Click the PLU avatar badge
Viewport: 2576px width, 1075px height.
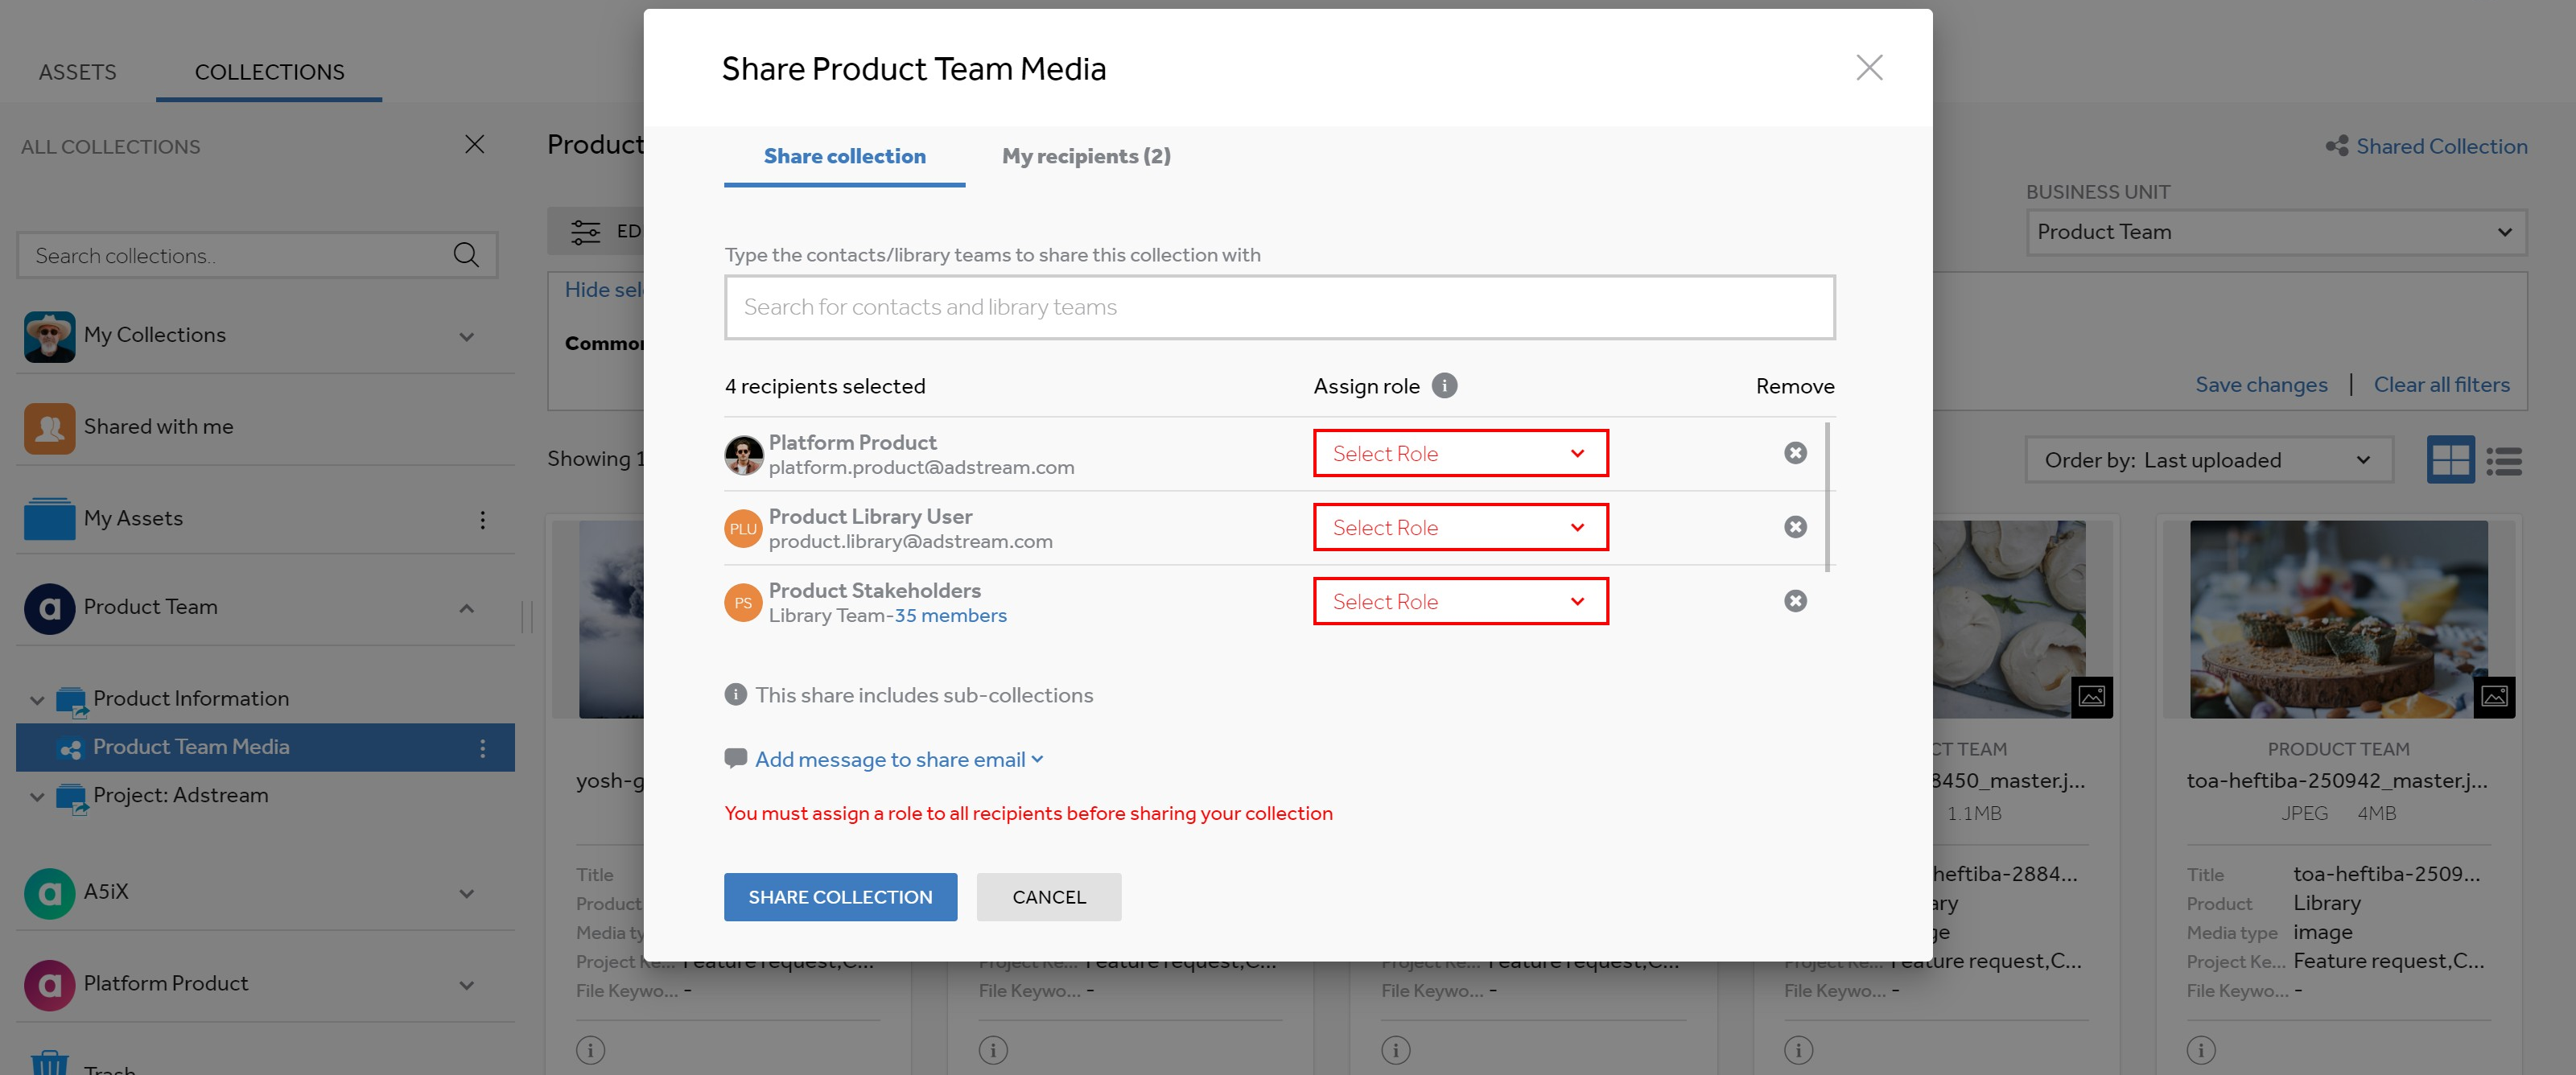tap(743, 529)
